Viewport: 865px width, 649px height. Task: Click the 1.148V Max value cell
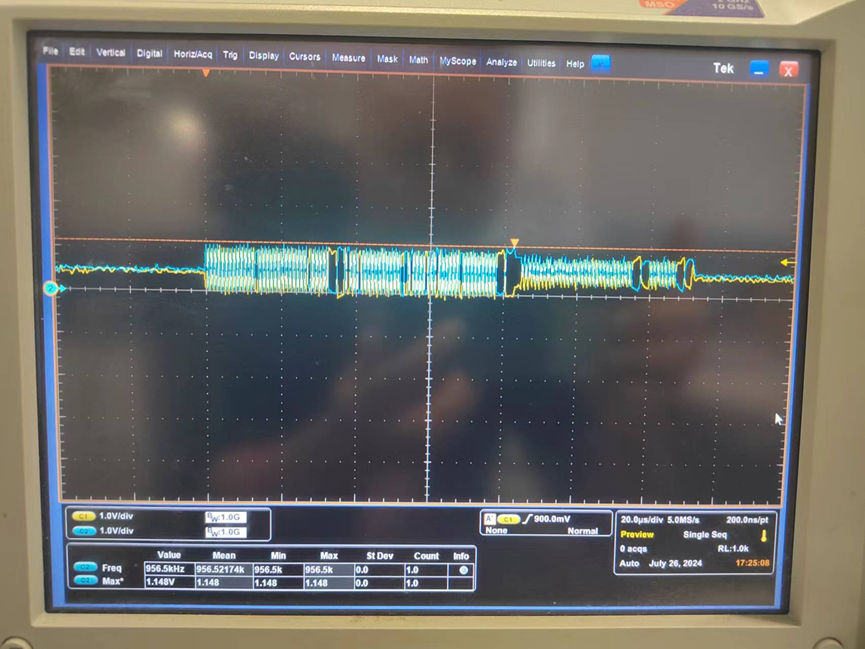coord(169,582)
